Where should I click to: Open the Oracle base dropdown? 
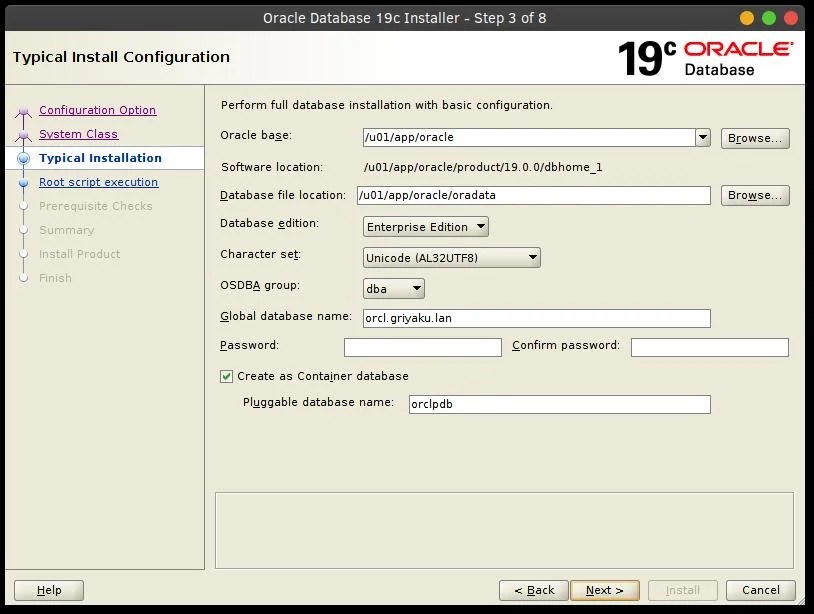(703, 138)
